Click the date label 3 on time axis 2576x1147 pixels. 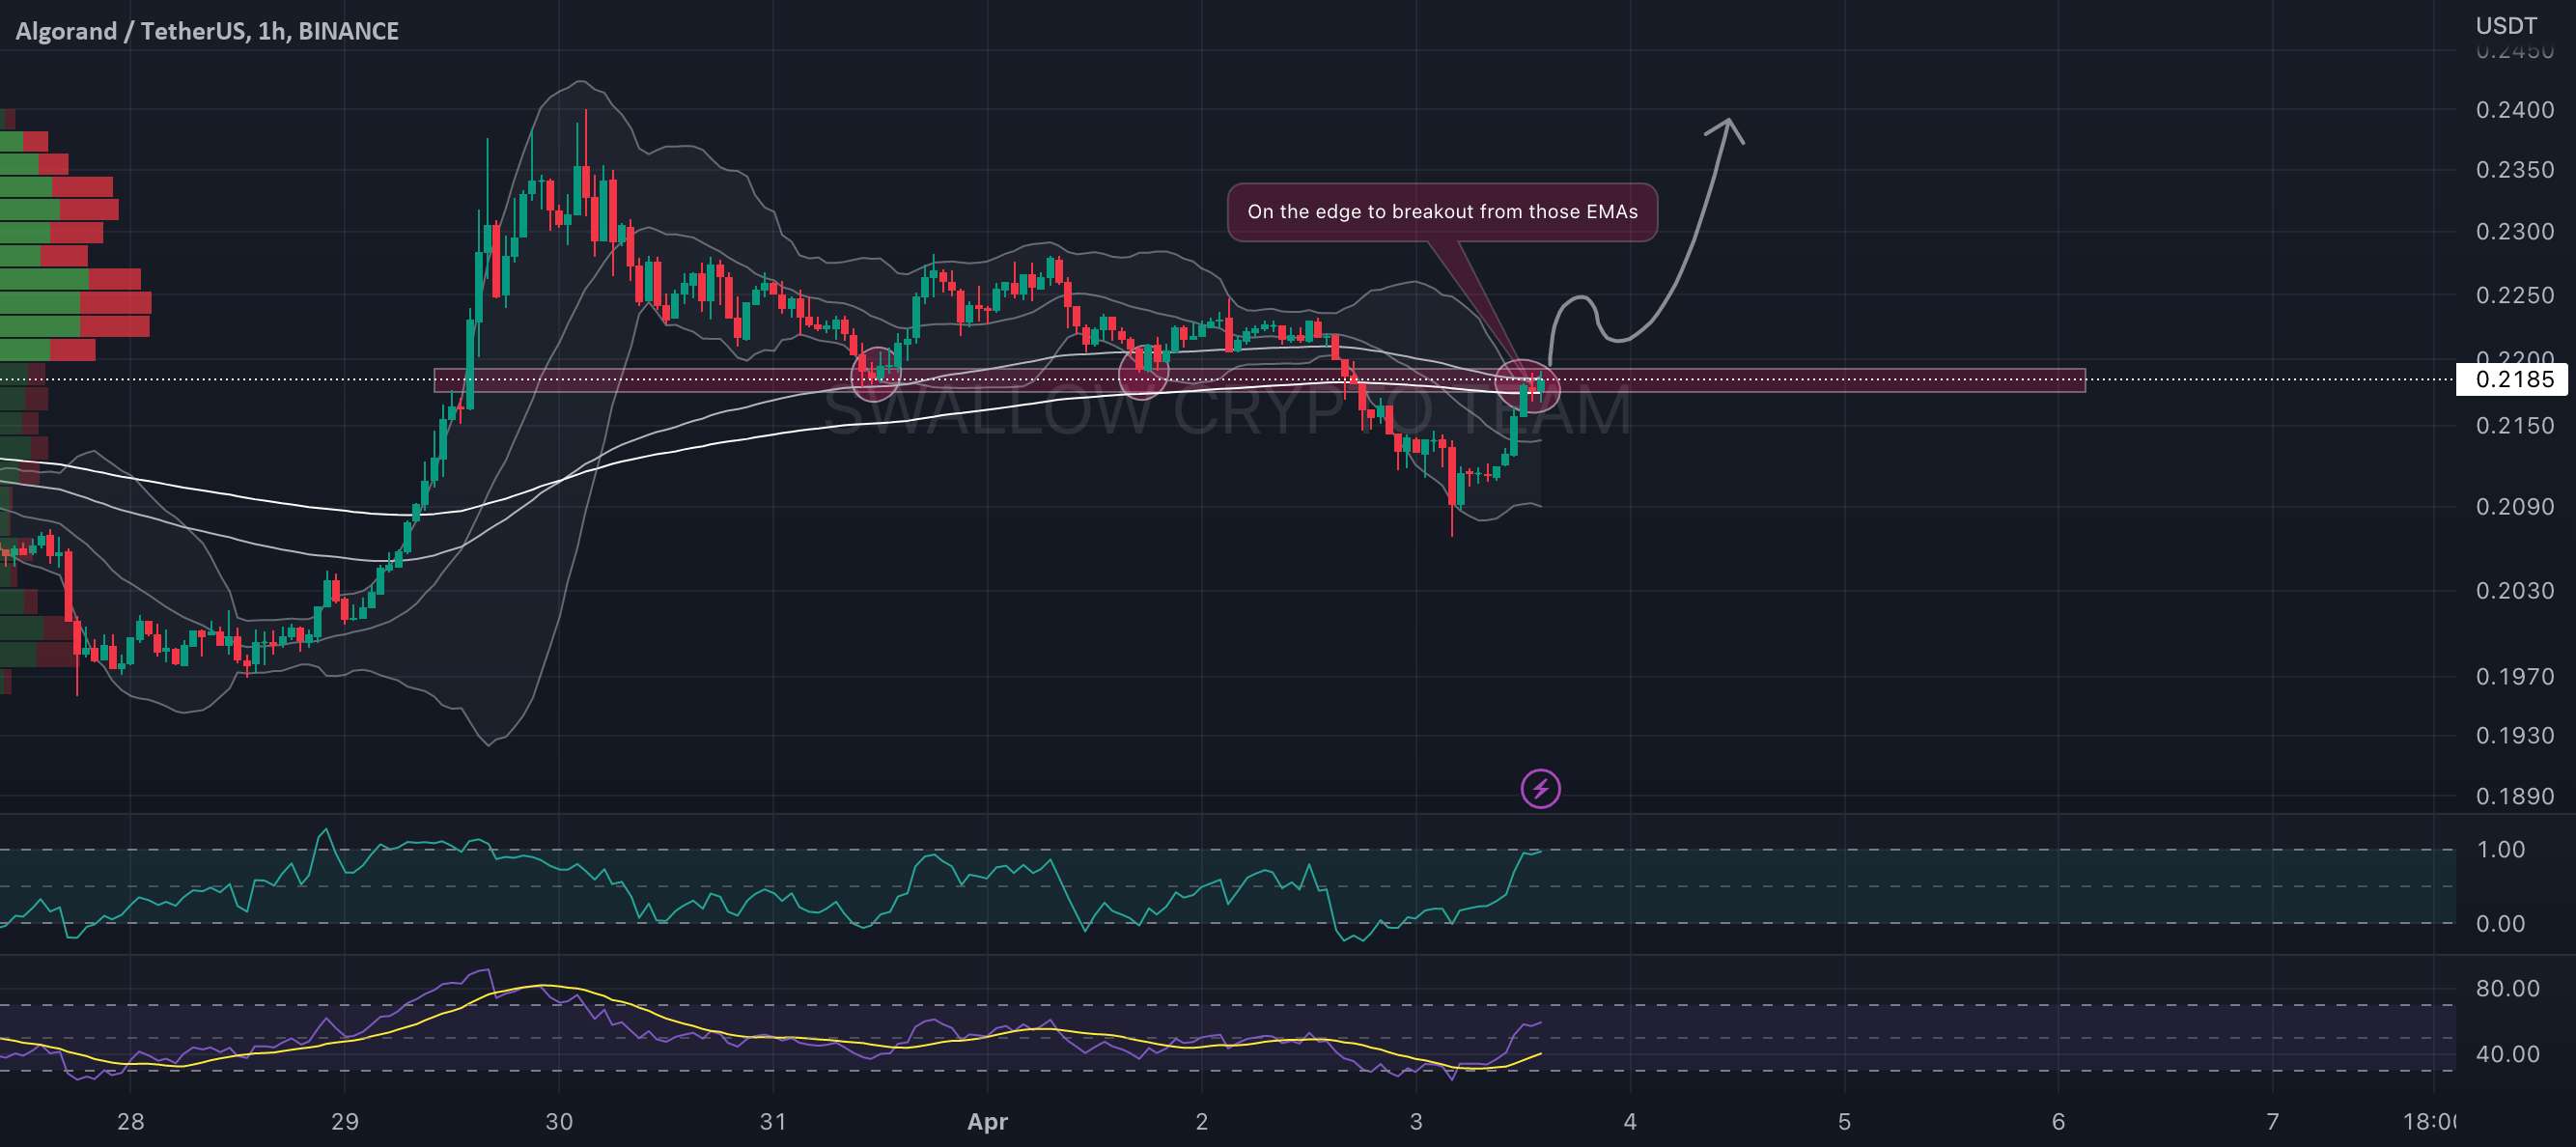[x=1416, y=1122]
